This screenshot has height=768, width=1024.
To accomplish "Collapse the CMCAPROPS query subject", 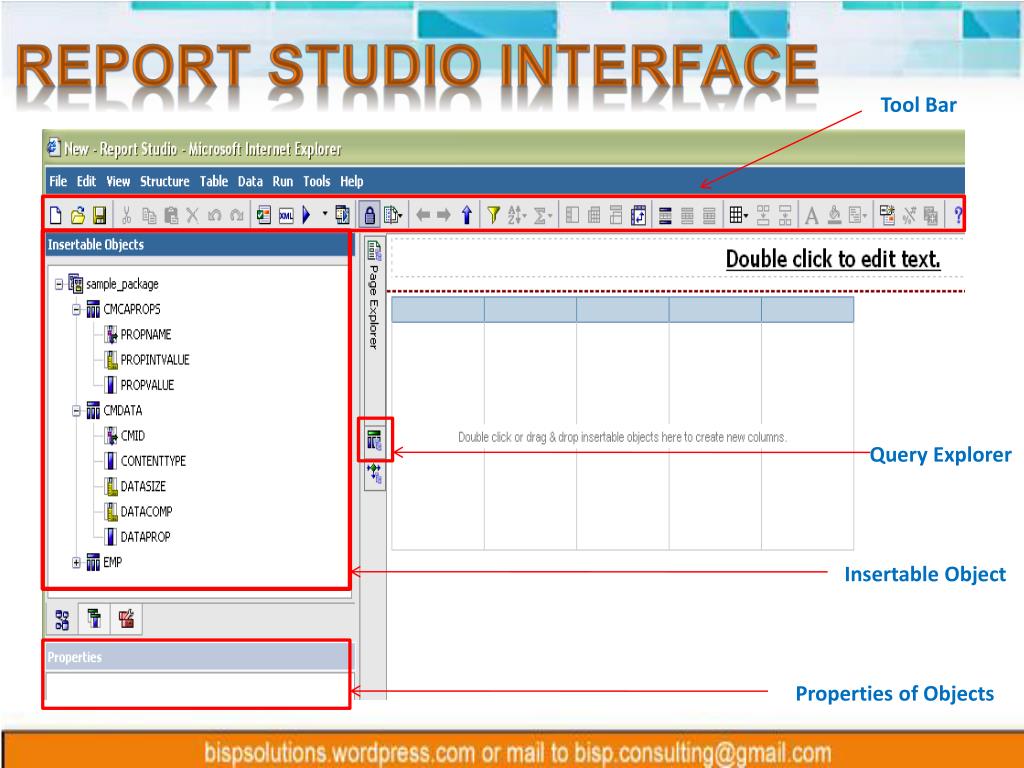I will 76,310.
